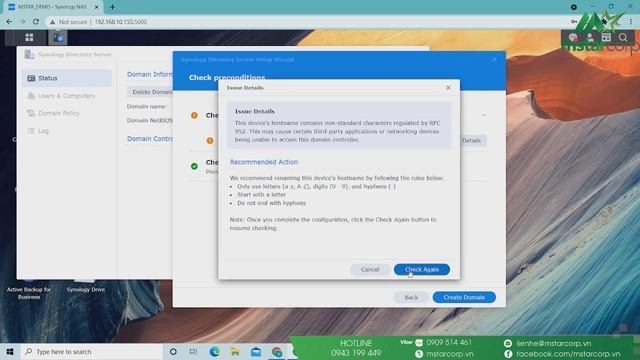
Task: Click Check Again in Issue Details dialog
Action: tap(422, 269)
